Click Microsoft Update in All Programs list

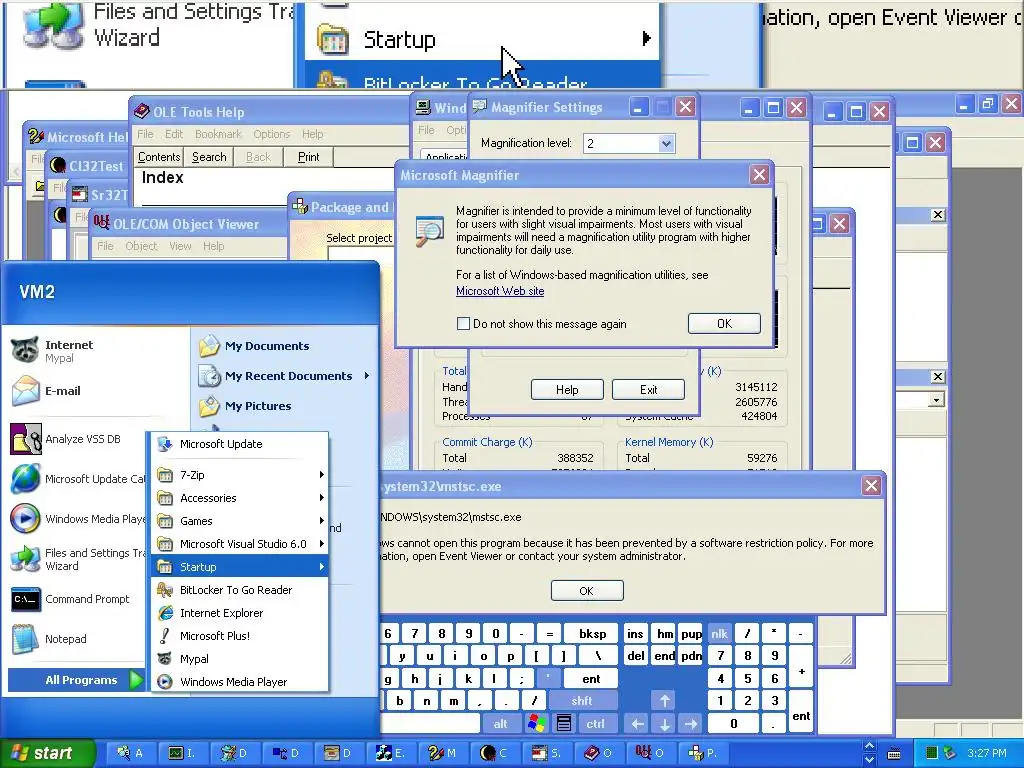[240, 444]
